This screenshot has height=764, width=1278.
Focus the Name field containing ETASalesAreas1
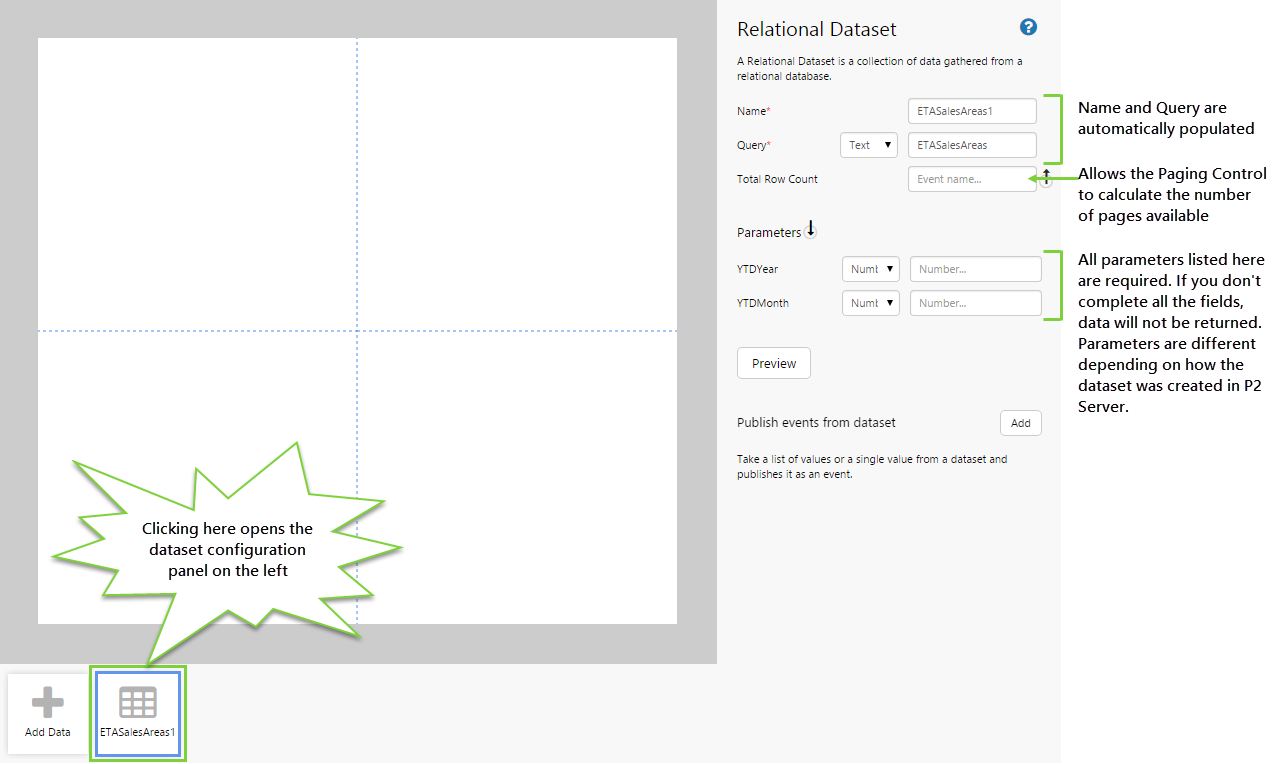coord(971,111)
